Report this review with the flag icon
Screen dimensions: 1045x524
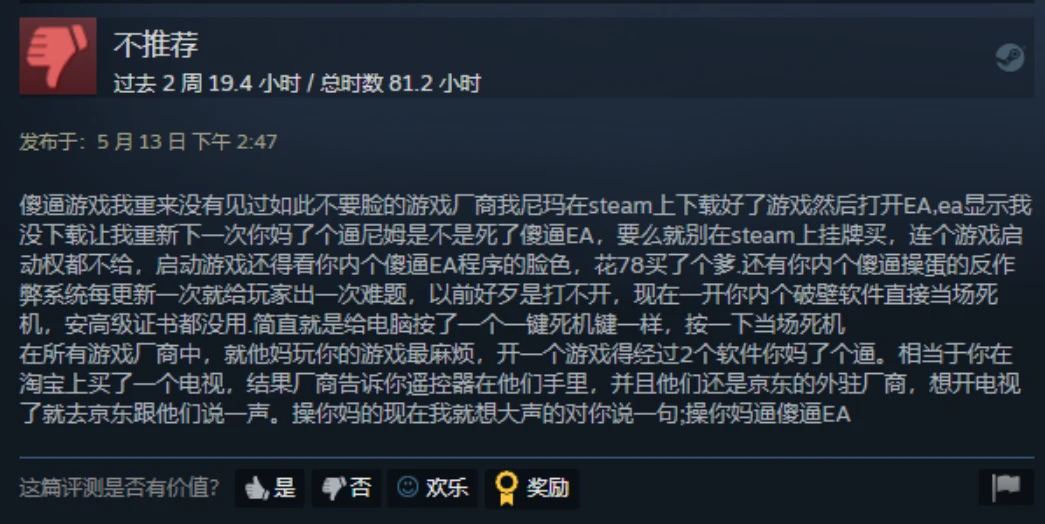(x=1006, y=487)
